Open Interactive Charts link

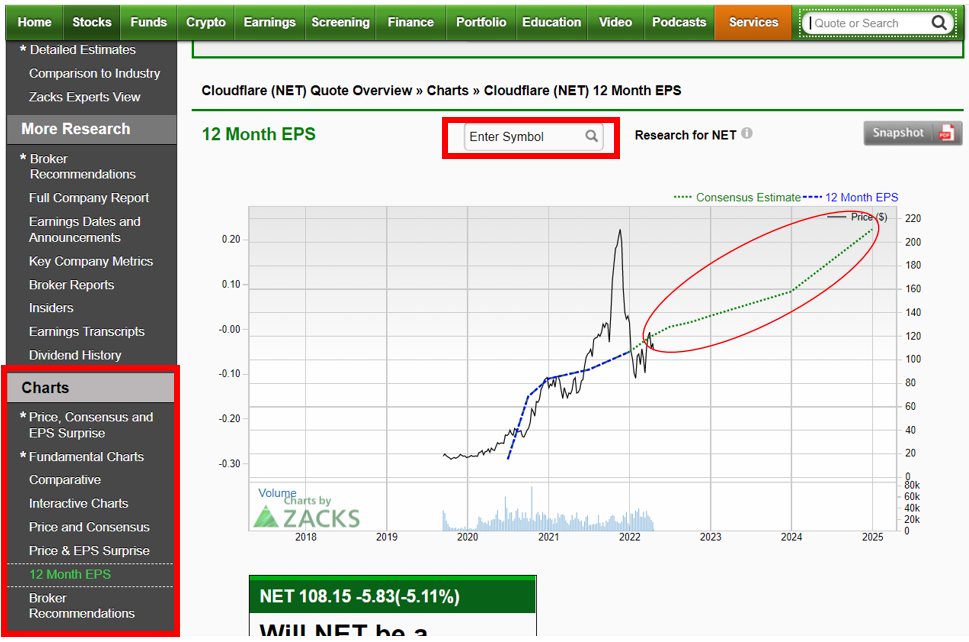pos(78,504)
